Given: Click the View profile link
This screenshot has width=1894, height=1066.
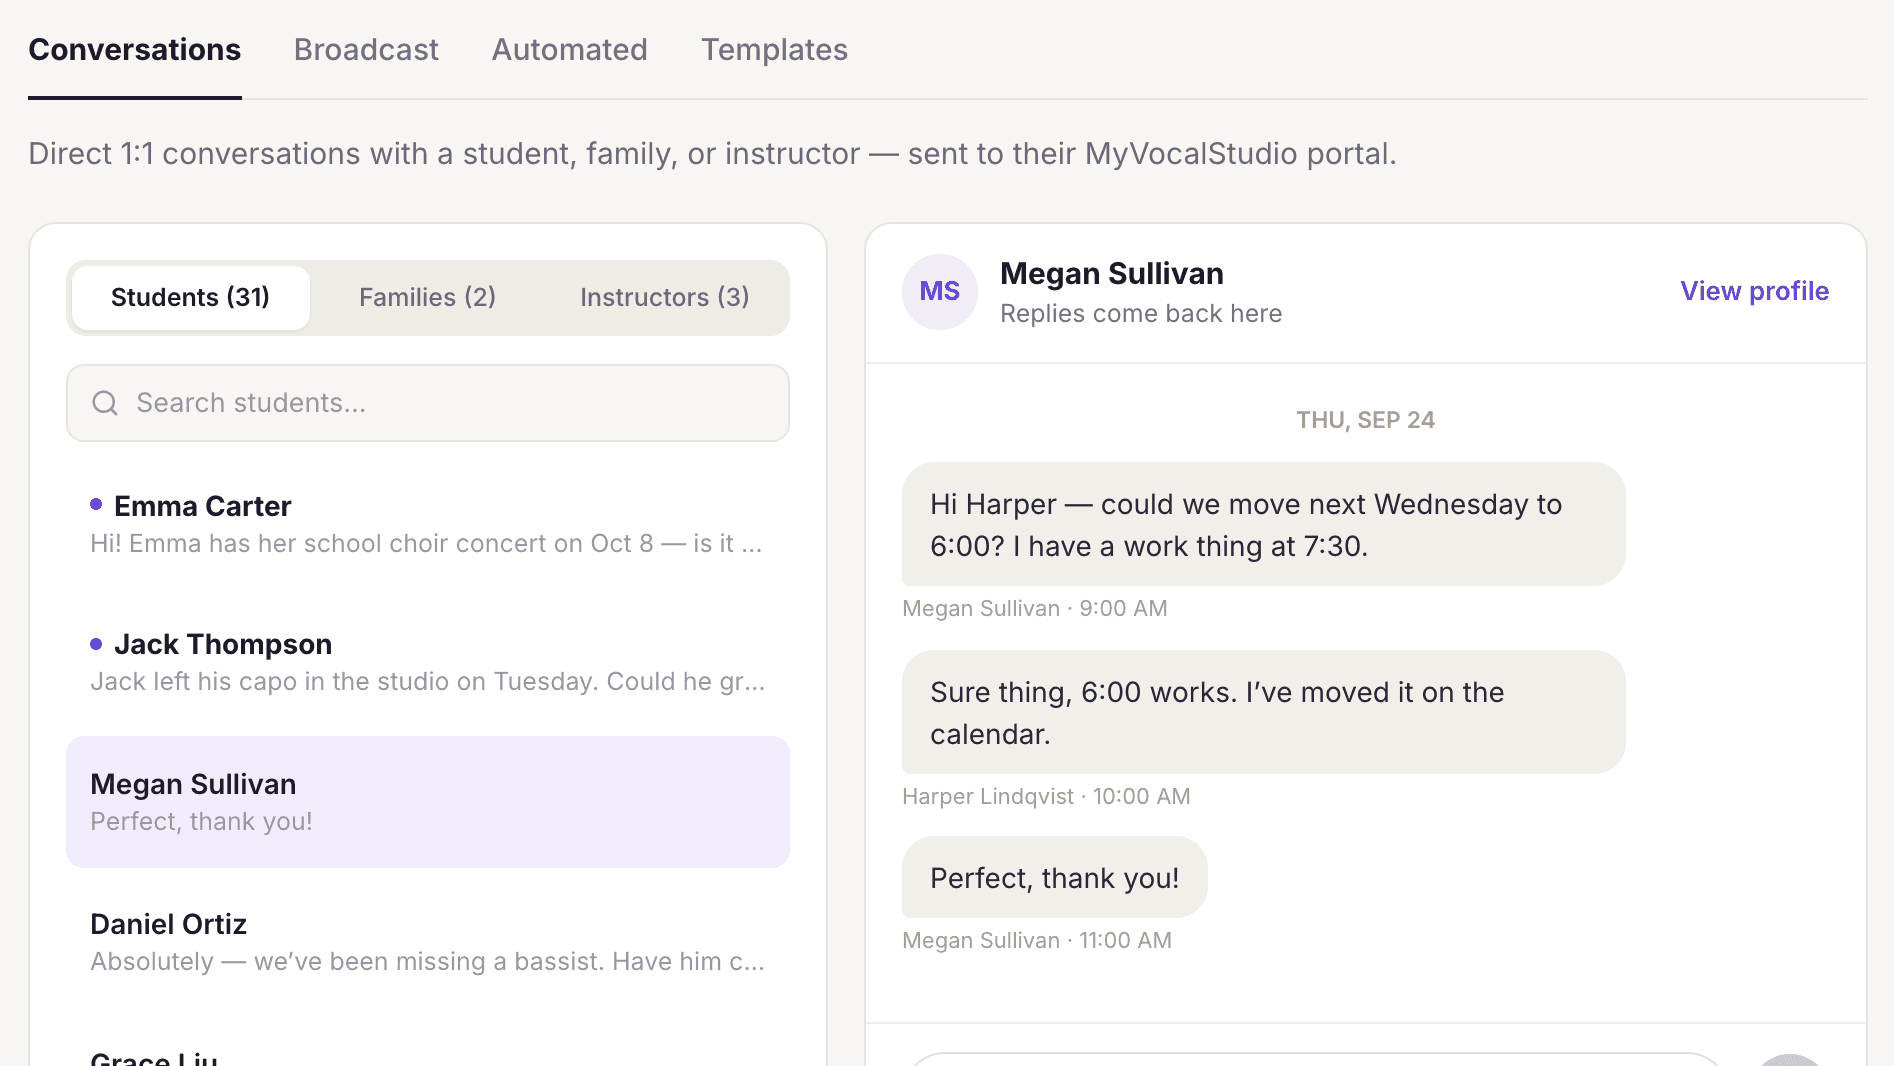Looking at the screenshot, I should (x=1754, y=291).
